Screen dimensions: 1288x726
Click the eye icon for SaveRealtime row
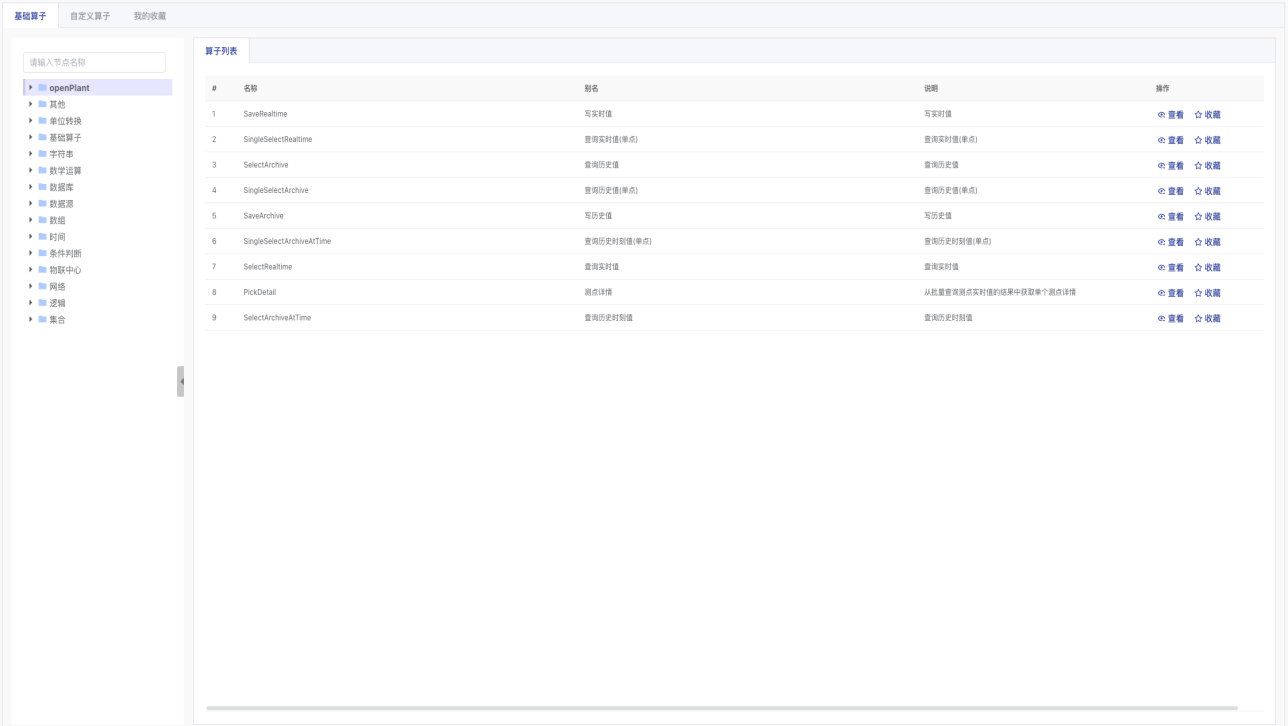coord(1161,115)
